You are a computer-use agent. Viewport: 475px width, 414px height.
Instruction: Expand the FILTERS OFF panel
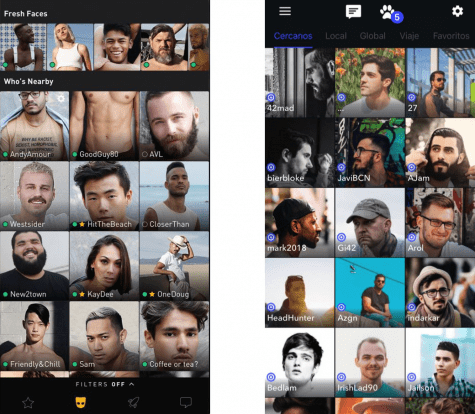[105, 384]
